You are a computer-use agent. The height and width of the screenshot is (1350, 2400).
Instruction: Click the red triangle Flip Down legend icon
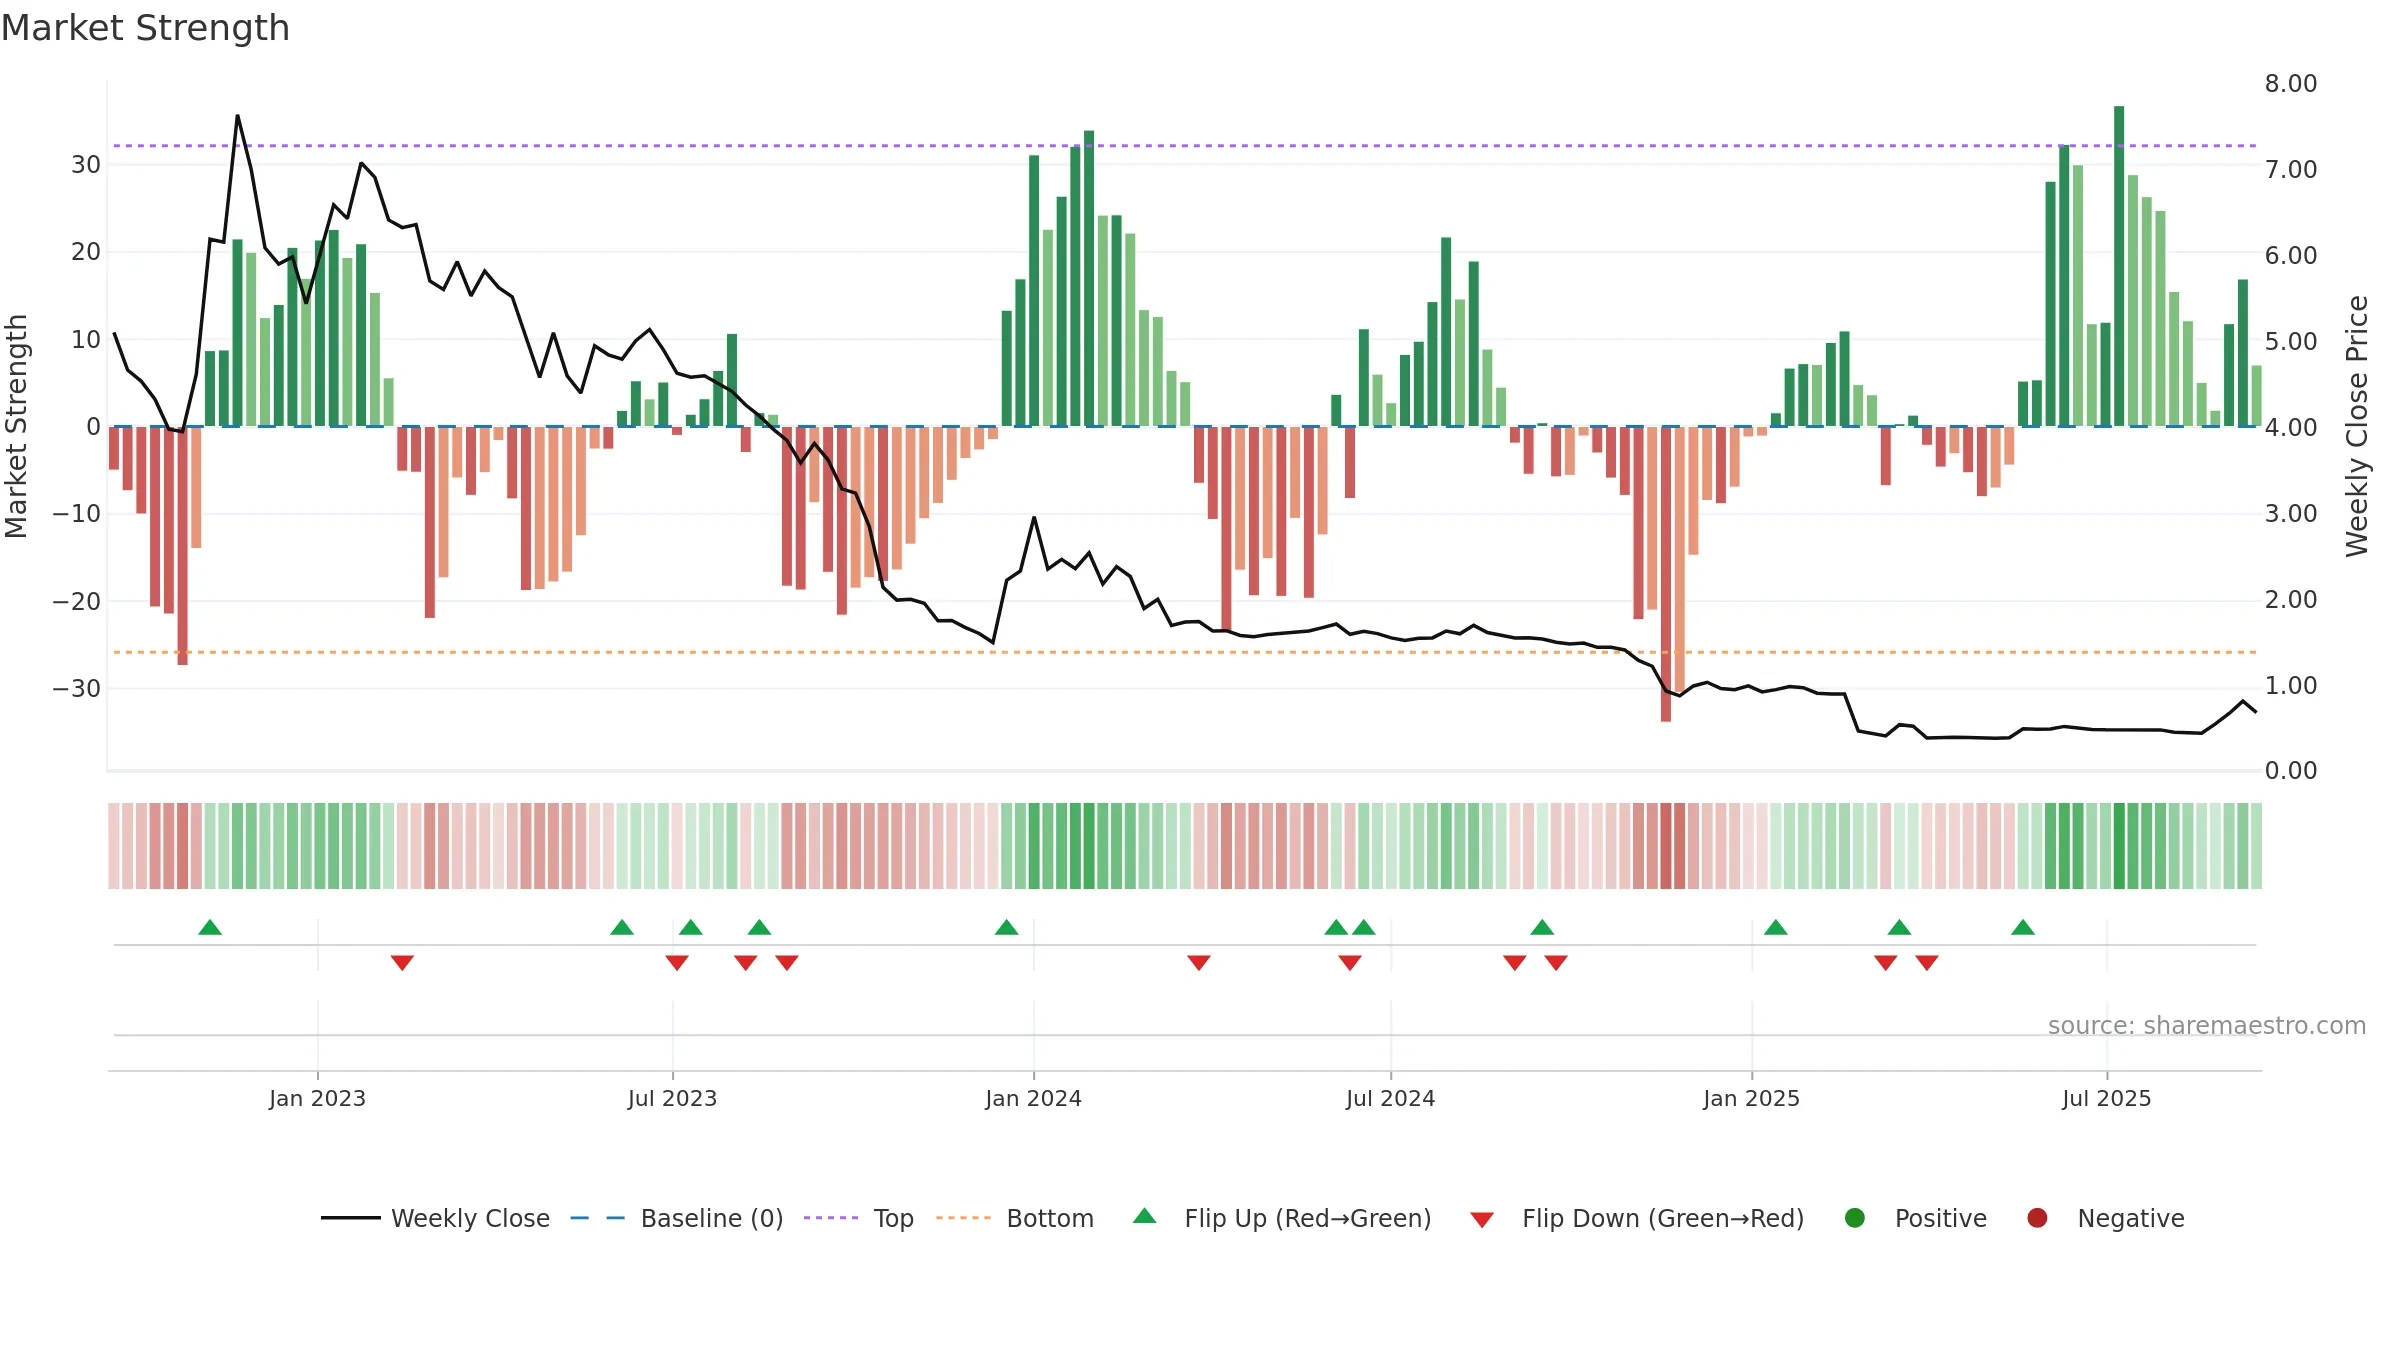(x=1483, y=1220)
